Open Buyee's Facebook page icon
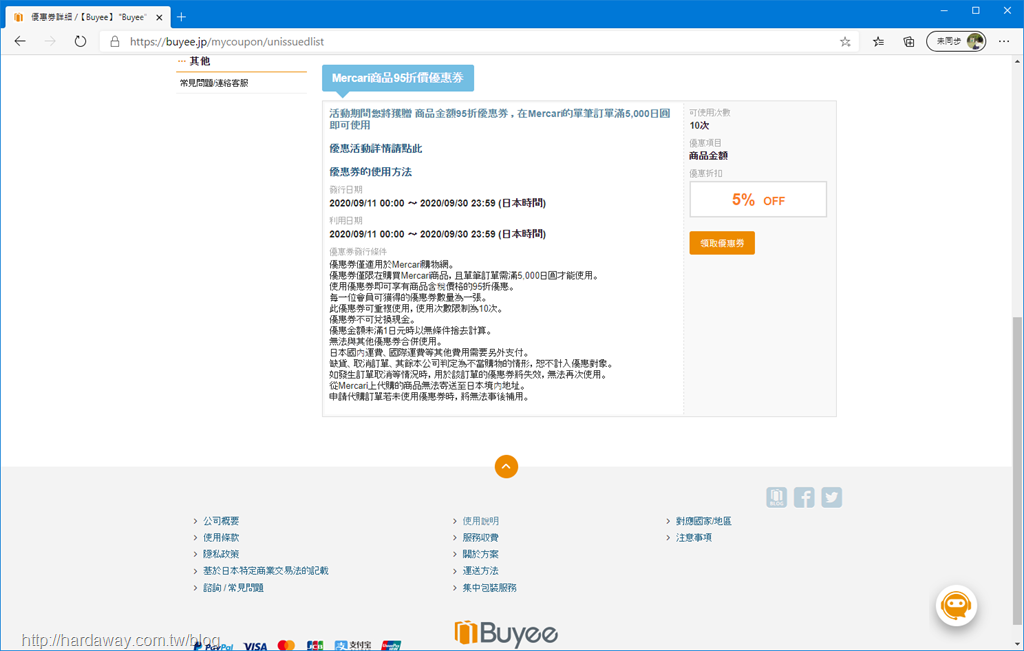Viewport: 1024px width, 651px height. pos(804,498)
